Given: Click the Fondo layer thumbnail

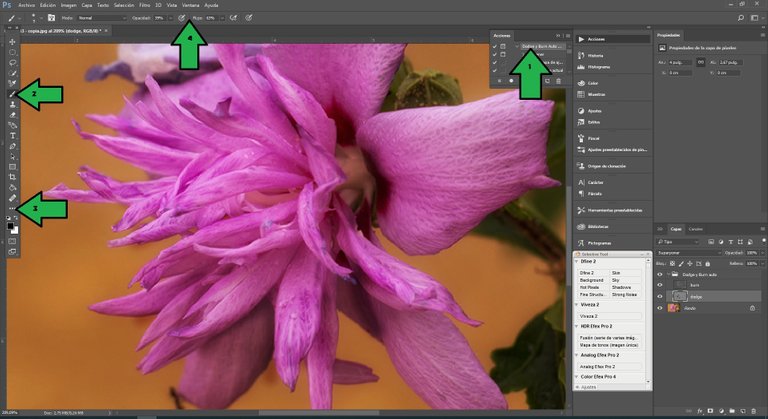Looking at the screenshot, I should click(x=674, y=308).
